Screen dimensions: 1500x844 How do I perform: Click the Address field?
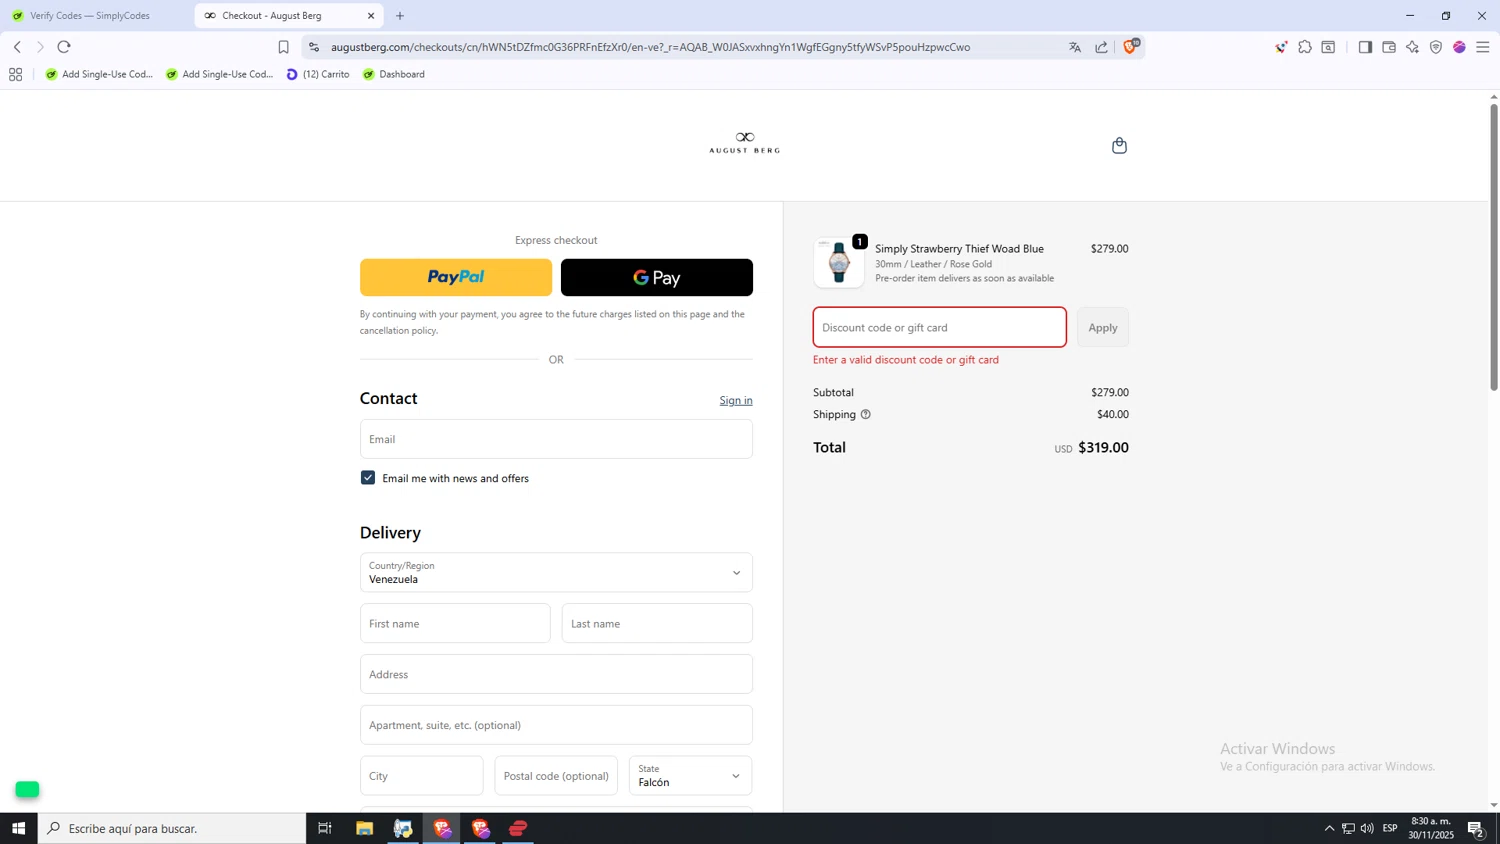pos(556,674)
